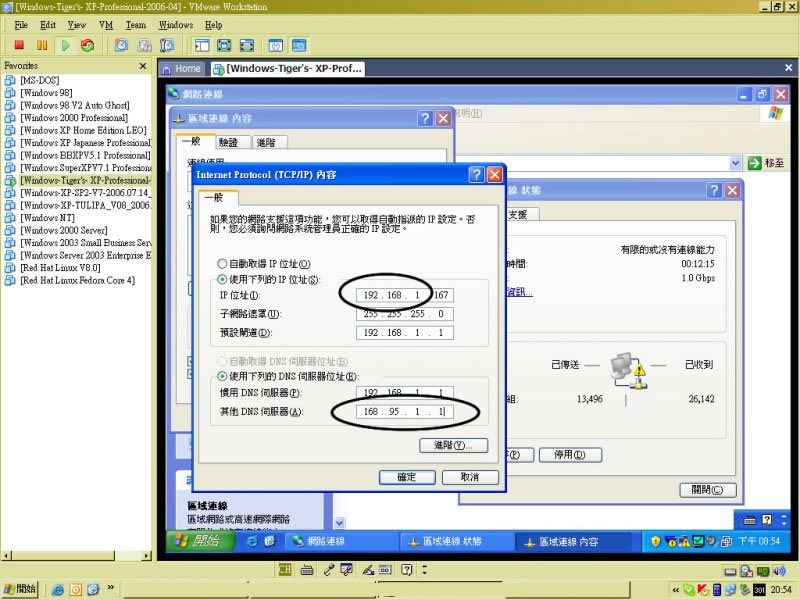Click the 進階(V)... button in TCP/IP dialog
The width and height of the screenshot is (800, 600).
(454, 445)
